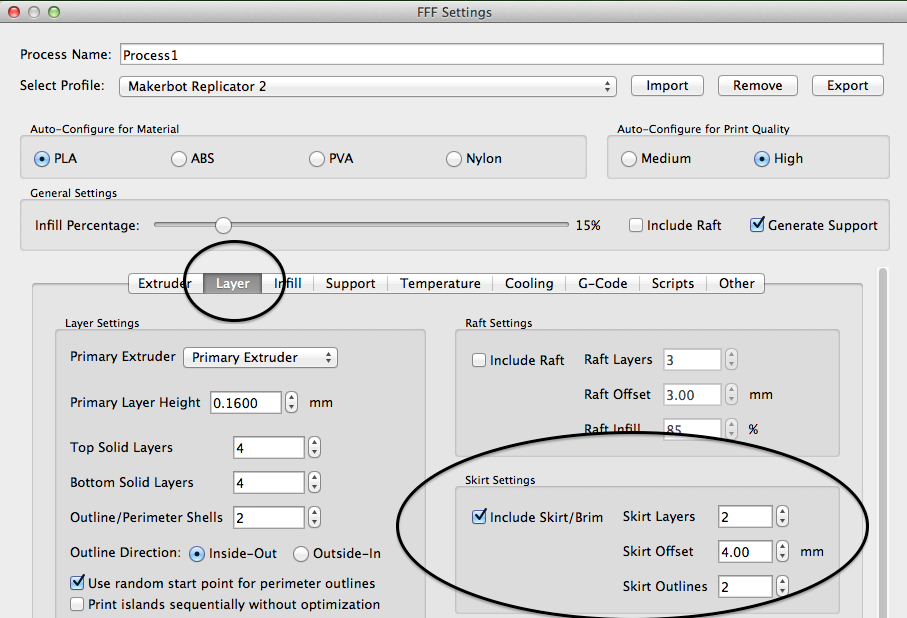The width and height of the screenshot is (907, 618).
Task: Click the Skirt Layers stepper
Action: click(x=782, y=517)
